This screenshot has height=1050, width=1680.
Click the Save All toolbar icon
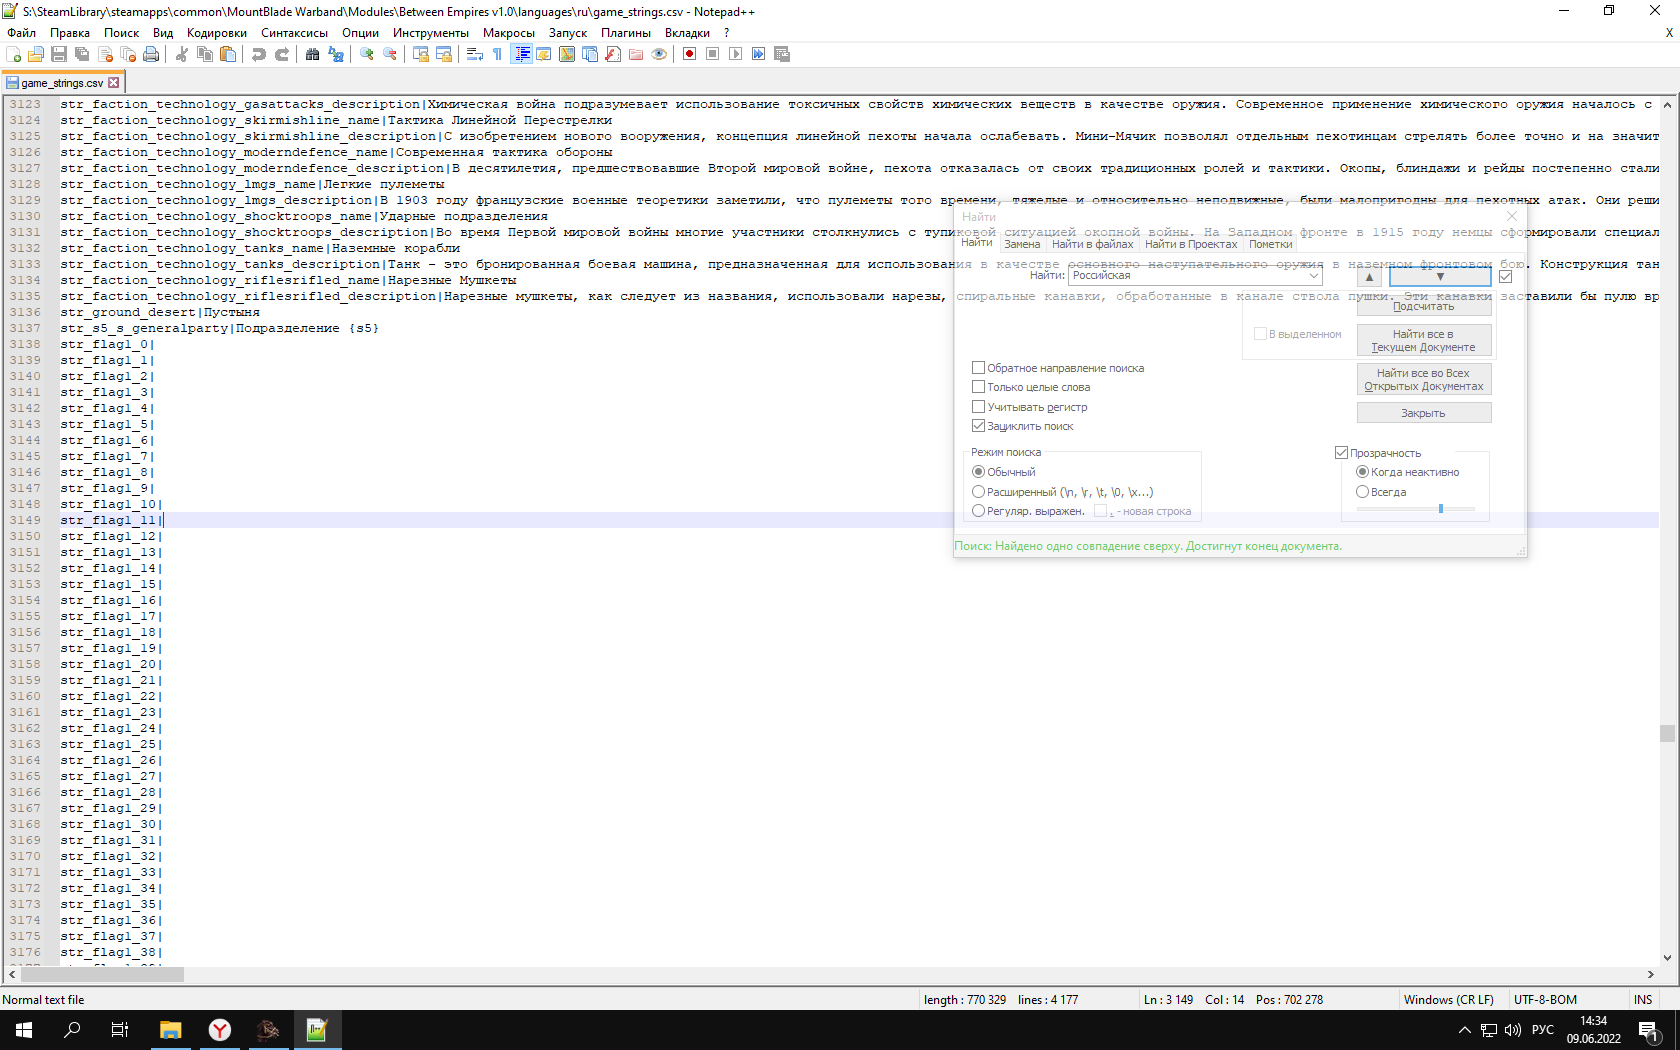coord(82,54)
